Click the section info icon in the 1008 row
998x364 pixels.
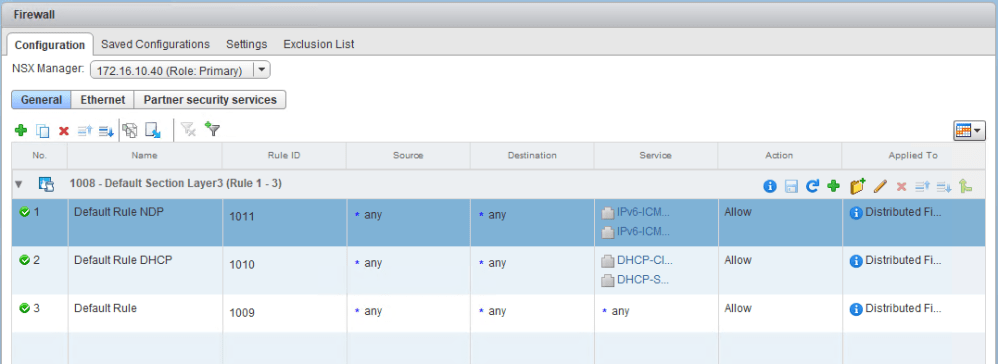[x=770, y=186]
